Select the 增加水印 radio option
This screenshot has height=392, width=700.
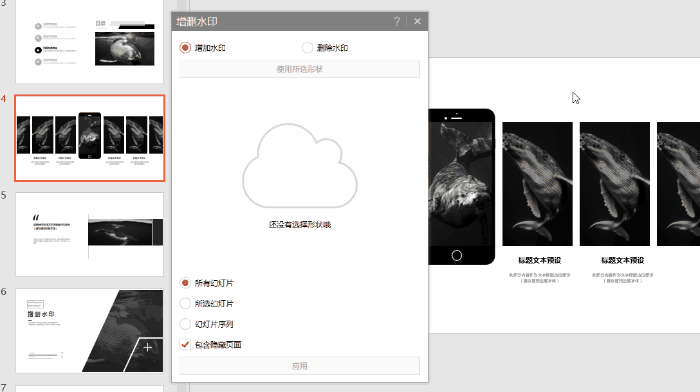point(185,47)
